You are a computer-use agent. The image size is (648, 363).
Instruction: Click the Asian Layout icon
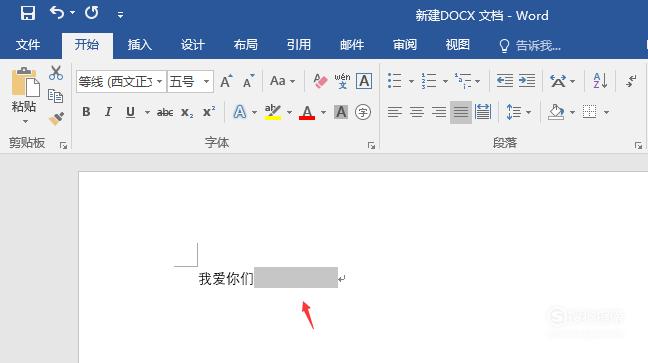(558, 81)
